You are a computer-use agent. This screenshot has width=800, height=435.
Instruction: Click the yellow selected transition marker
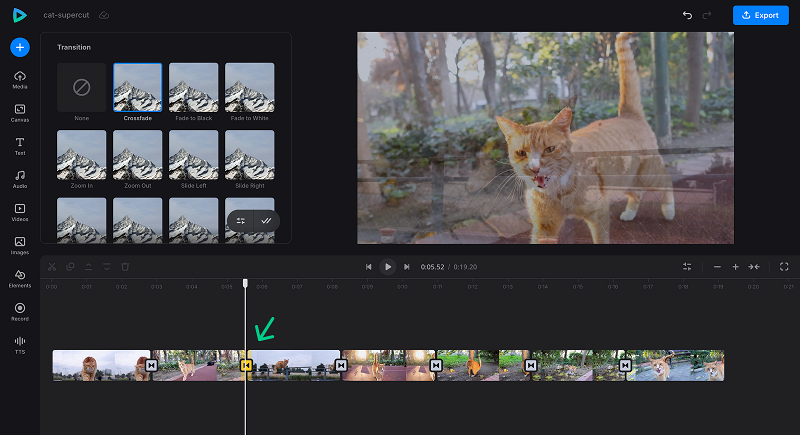(246, 365)
